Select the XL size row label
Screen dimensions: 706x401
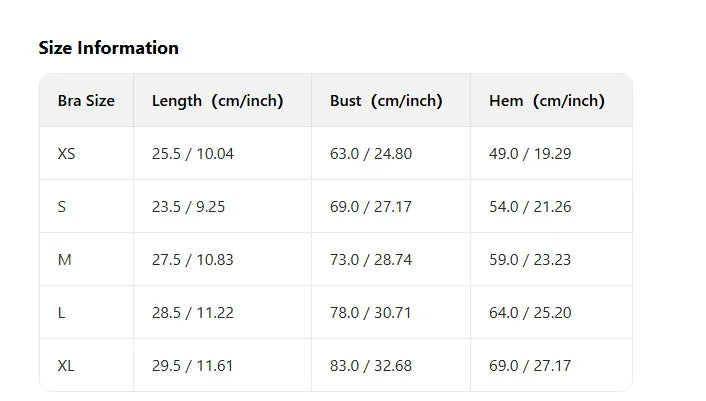(66, 366)
